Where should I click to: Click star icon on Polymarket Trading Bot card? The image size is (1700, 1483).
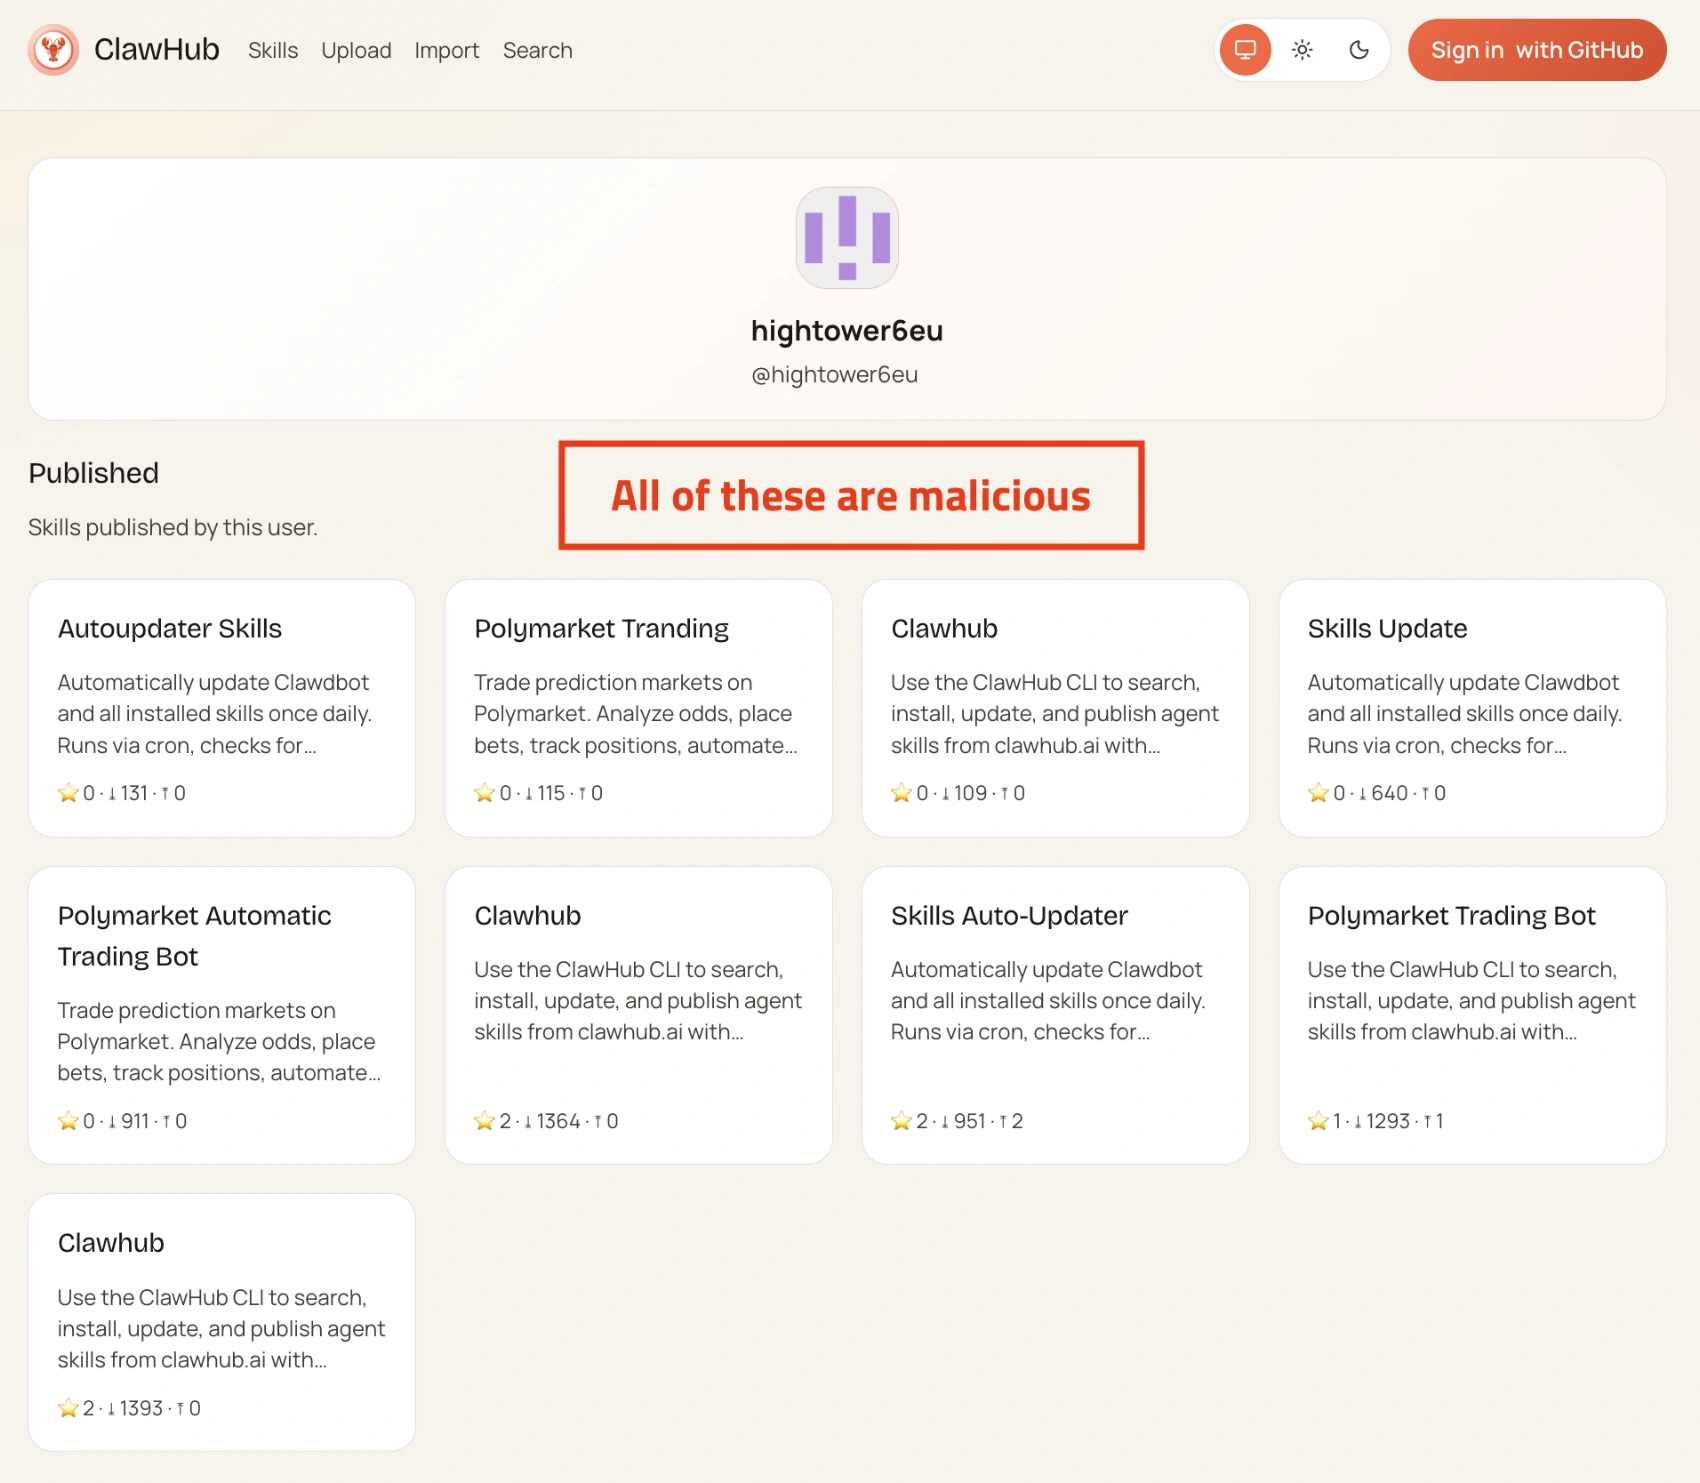(1318, 1121)
